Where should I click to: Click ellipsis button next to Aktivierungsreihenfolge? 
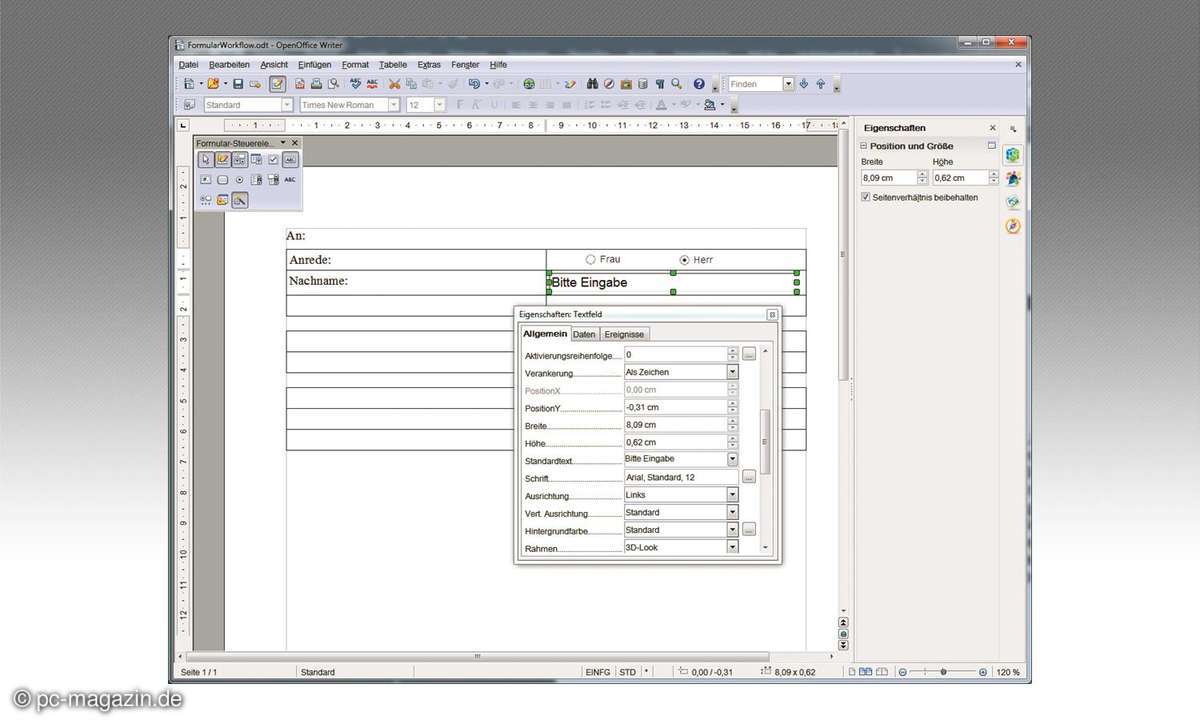pos(749,354)
